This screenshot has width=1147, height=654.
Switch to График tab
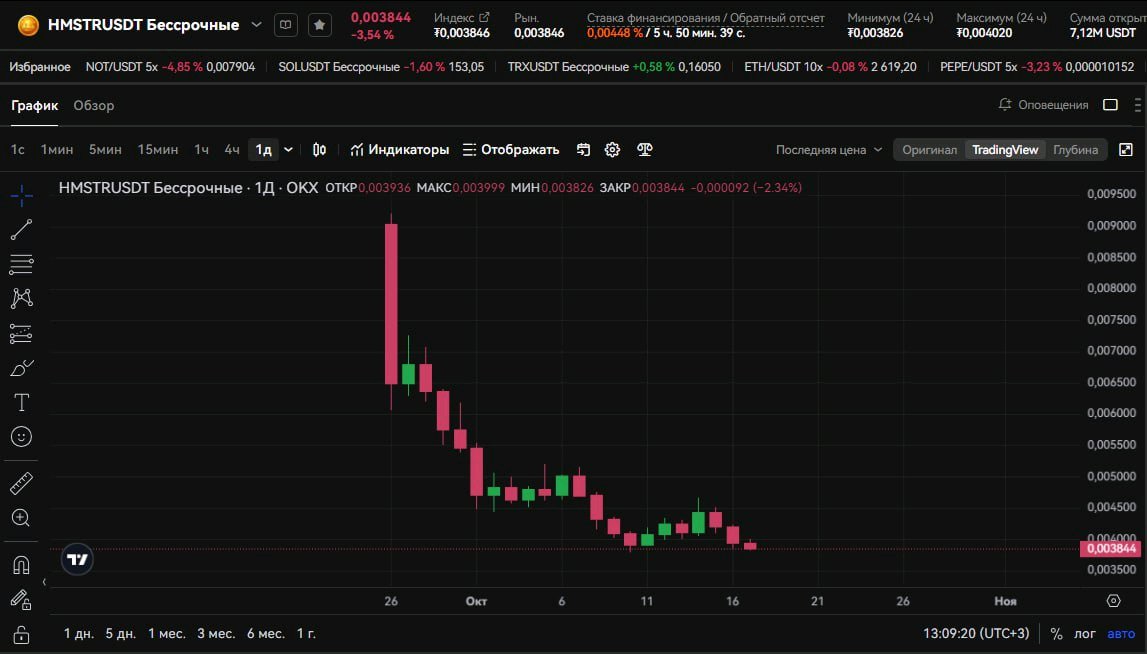[34, 105]
